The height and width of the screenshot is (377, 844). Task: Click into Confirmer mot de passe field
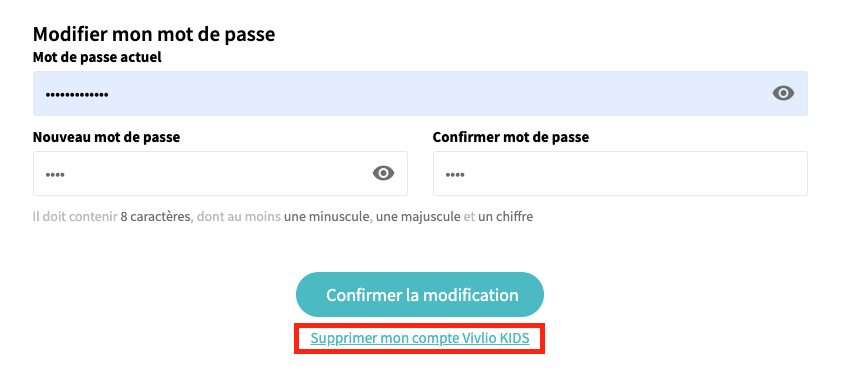click(x=620, y=173)
